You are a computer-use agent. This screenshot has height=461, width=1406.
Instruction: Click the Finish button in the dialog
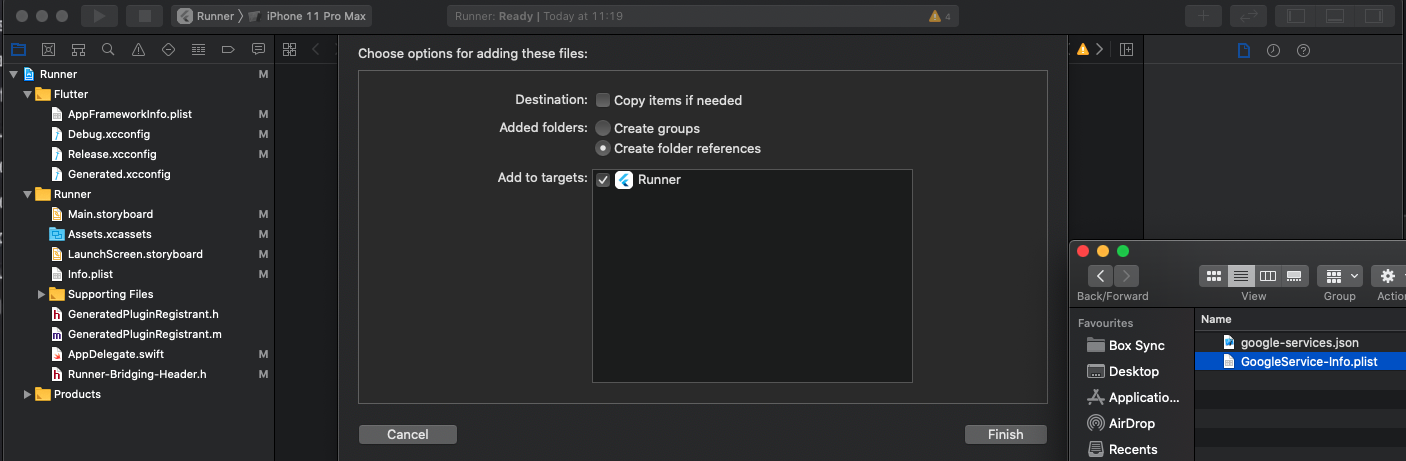(x=1006, y=434)
